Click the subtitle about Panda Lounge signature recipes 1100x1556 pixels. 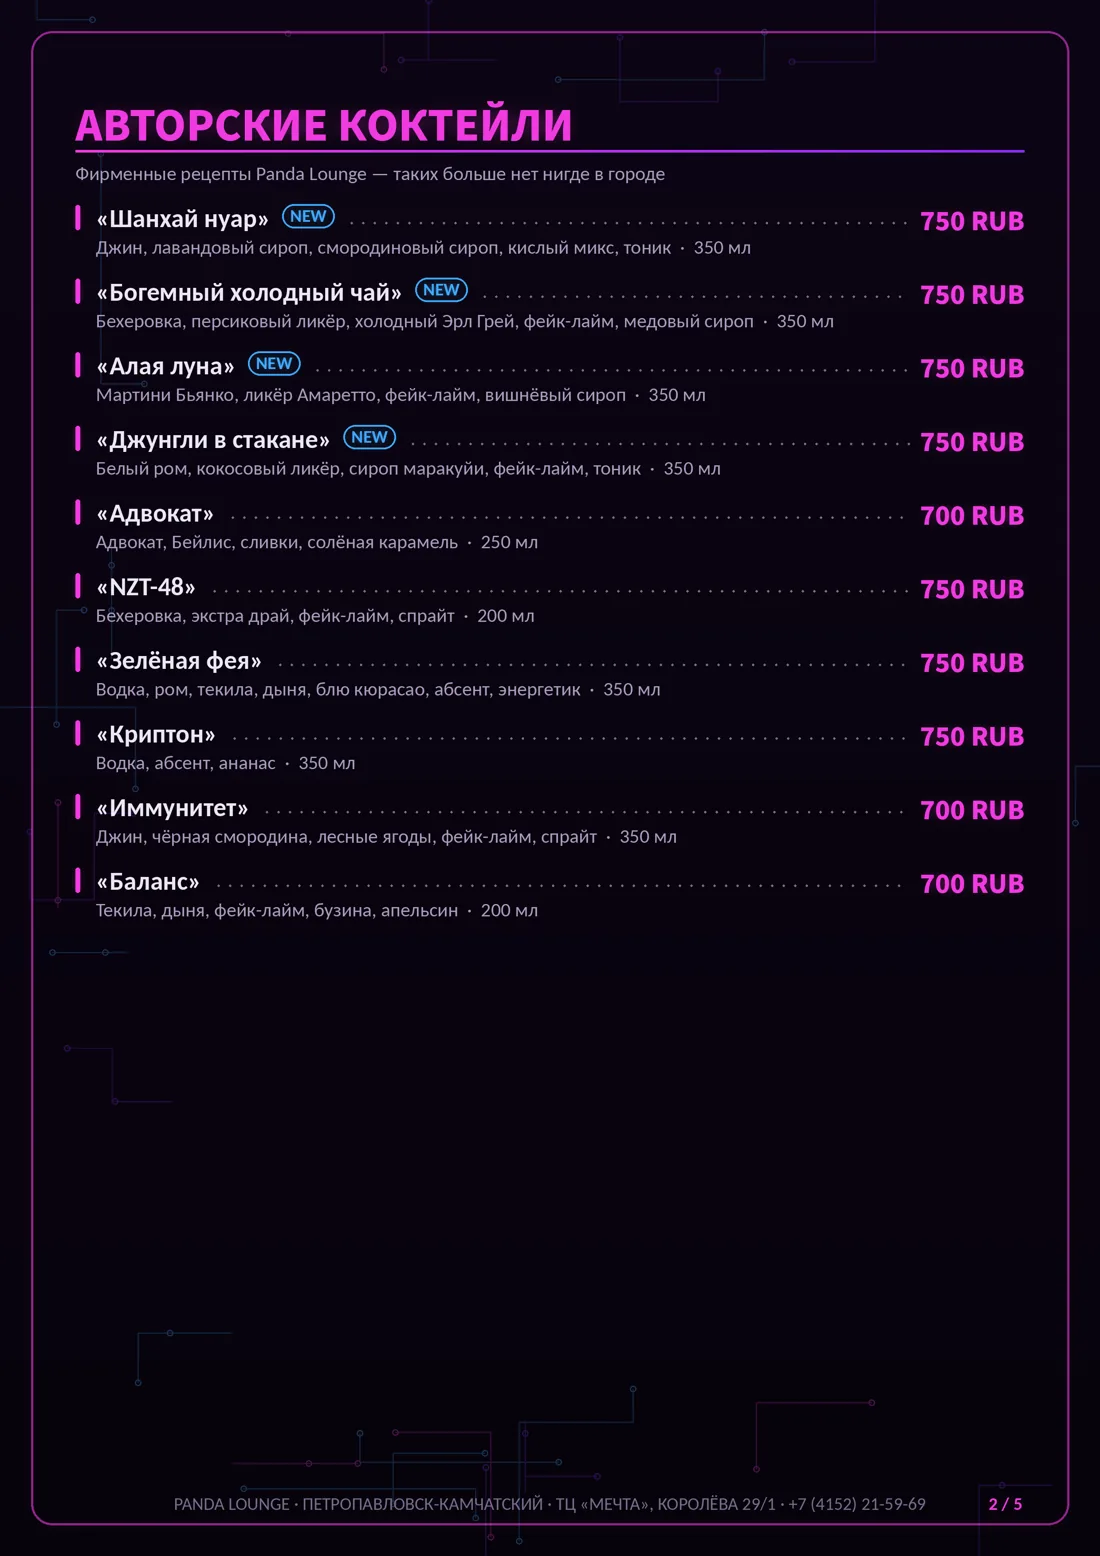click(370, 174)
